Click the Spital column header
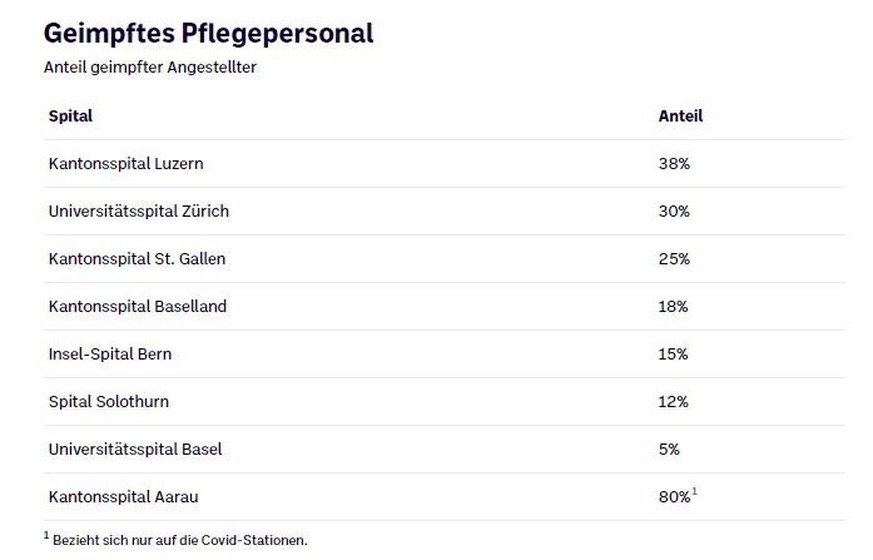Screen dimensions: 873x560 [x=70, y=116]
